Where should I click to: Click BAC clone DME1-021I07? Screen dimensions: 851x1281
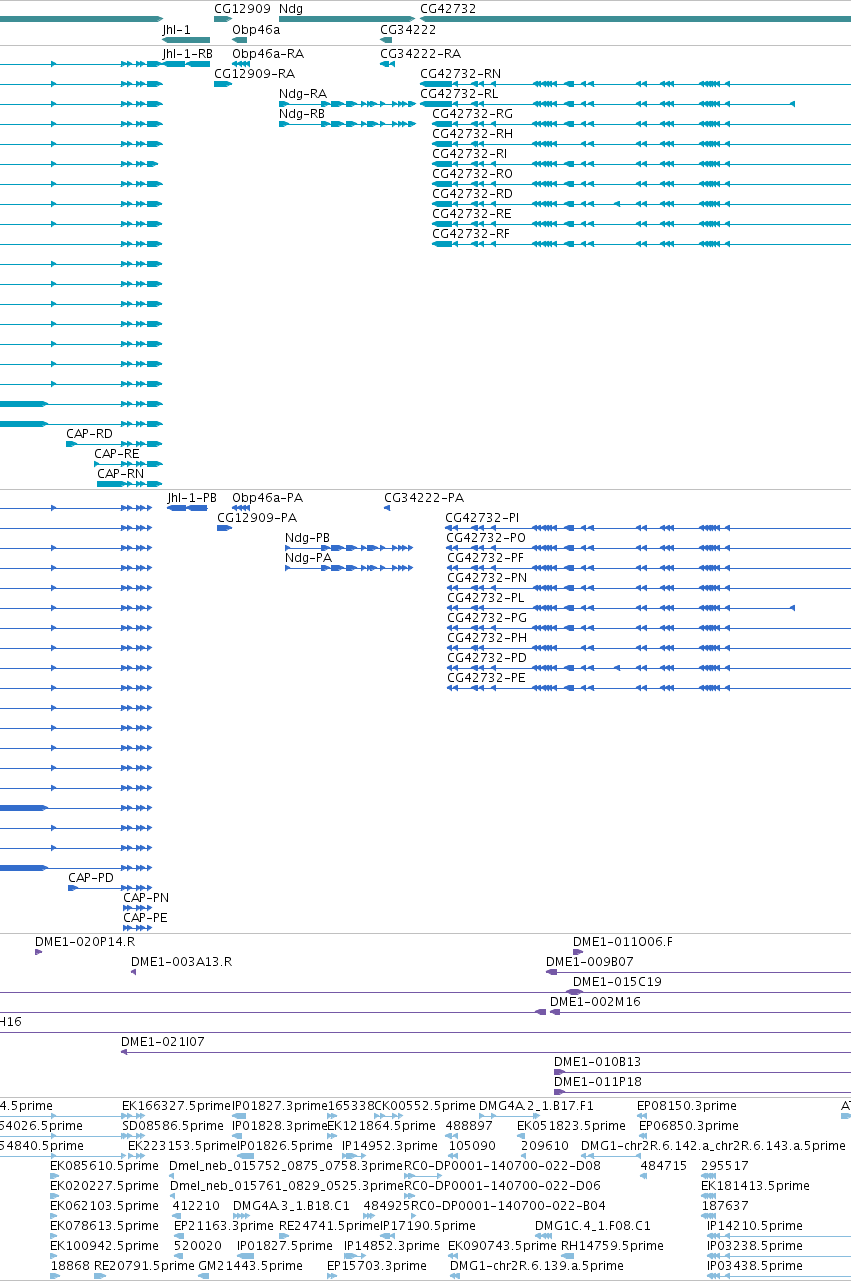[x=162, y=1042]
